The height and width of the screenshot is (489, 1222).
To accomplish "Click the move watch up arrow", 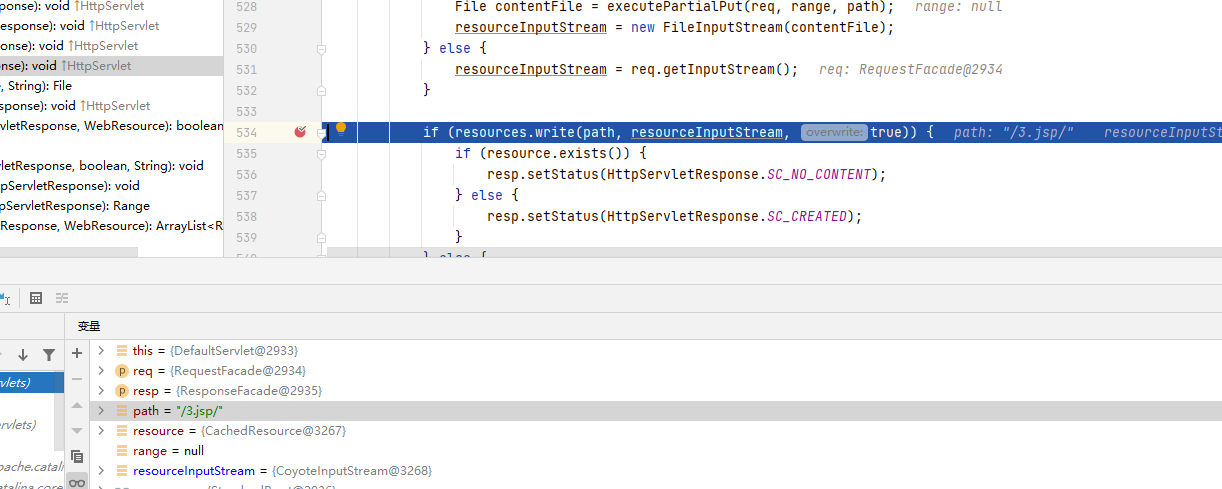I will pos(77,405).
